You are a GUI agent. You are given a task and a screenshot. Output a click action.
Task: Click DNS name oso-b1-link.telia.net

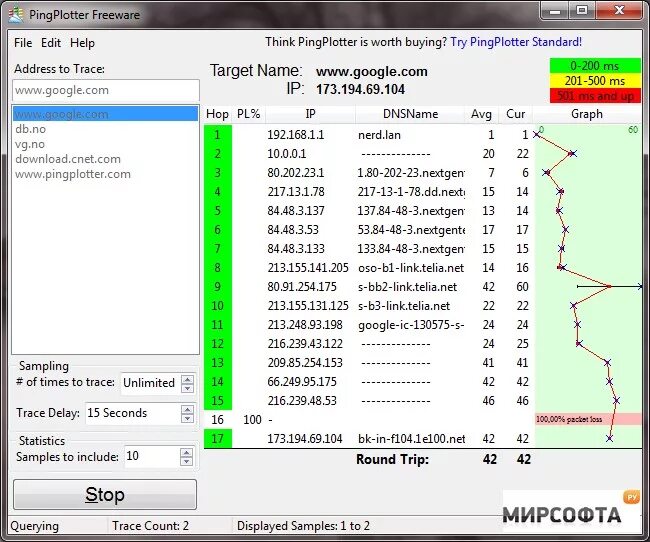tap(411, 268)
